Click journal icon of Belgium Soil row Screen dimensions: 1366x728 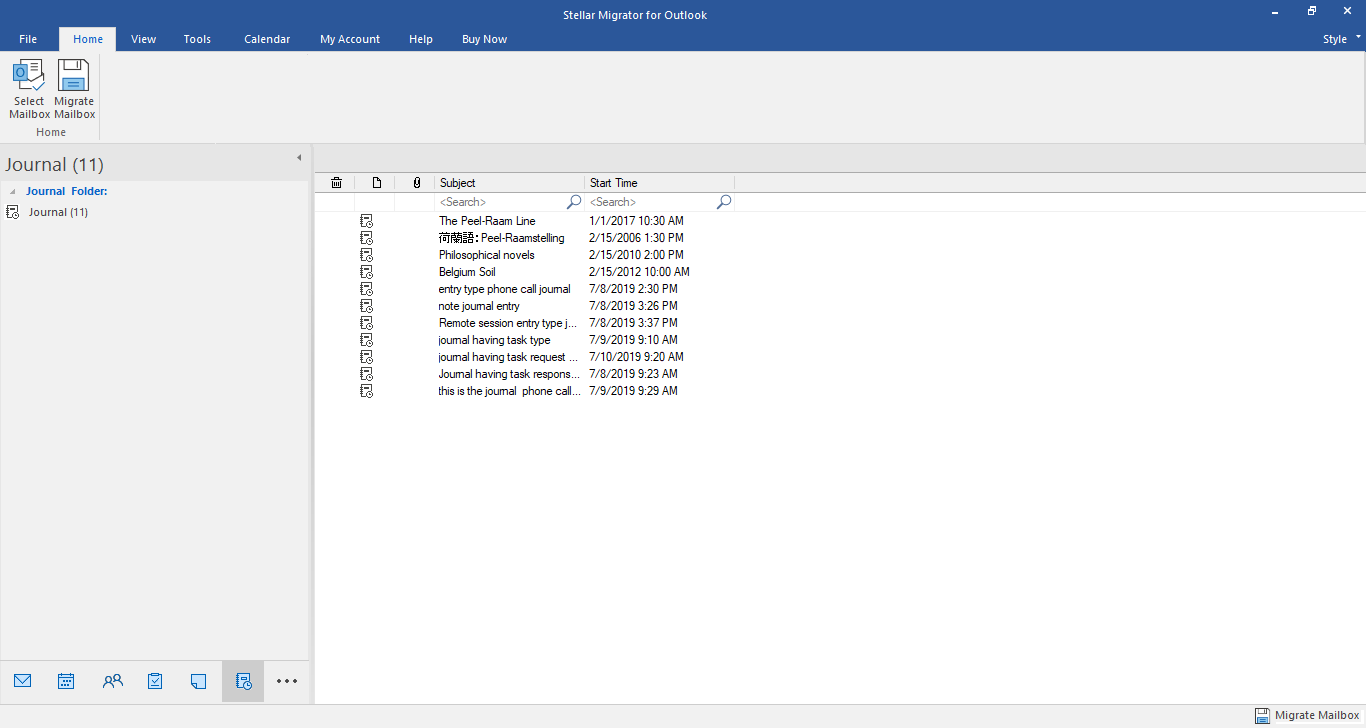(x=367, y=272)
